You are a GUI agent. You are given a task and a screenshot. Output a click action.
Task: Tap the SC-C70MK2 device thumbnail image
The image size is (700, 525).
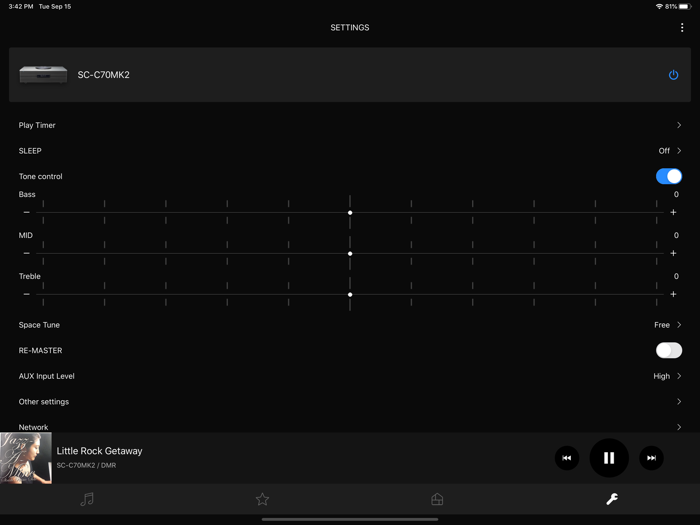point(43,75)
